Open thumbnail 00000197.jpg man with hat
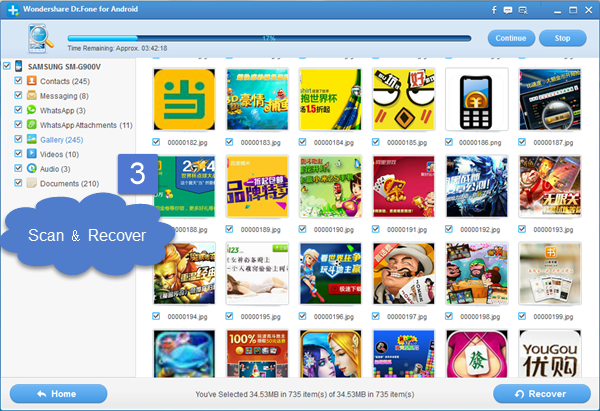 (x=404, y=274)
